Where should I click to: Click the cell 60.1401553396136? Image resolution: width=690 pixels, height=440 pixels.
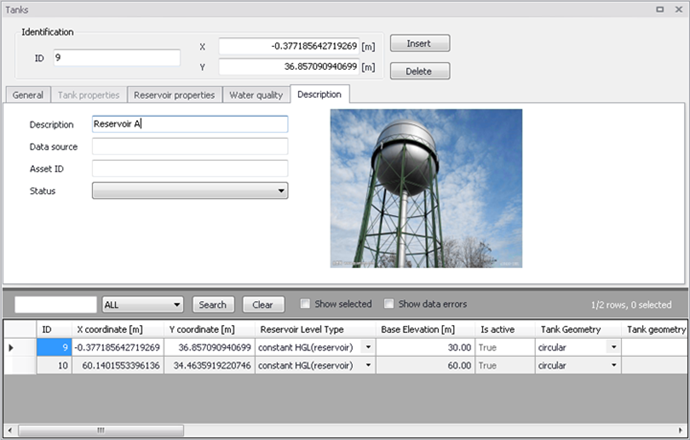point(118,366)
